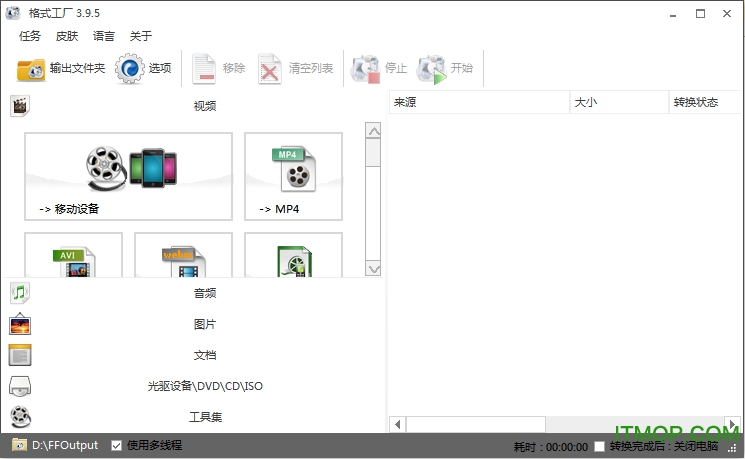Open the 任务 menu

30,36
